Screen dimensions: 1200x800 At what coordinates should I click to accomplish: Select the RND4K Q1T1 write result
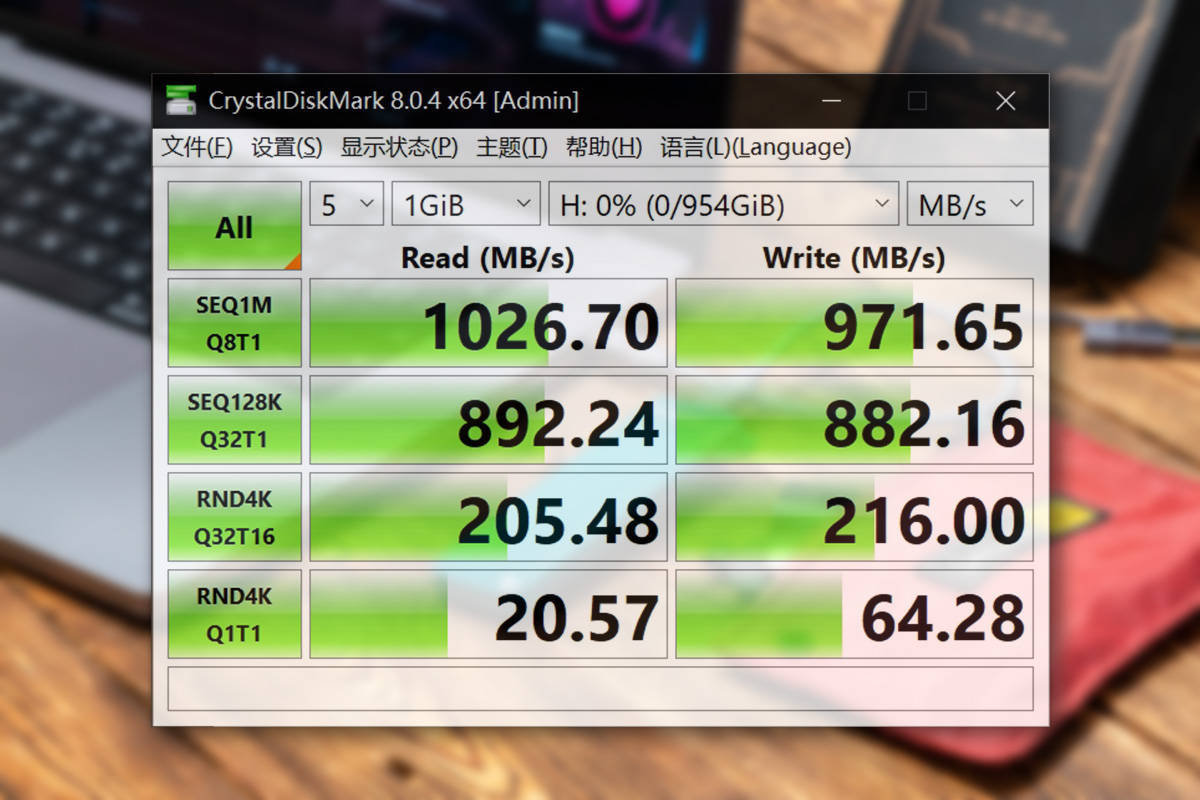[x=855, y=612]
